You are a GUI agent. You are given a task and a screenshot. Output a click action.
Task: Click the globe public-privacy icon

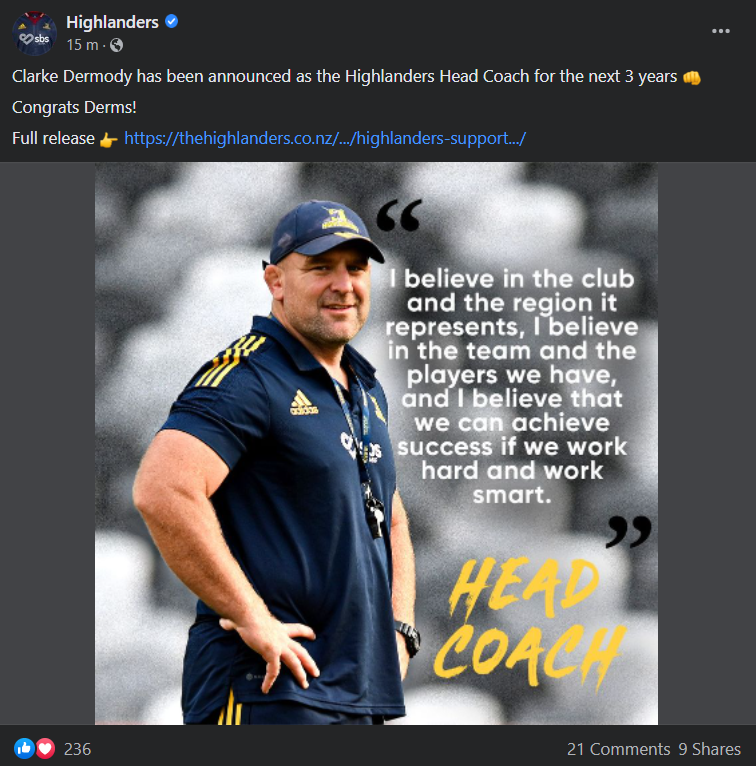pyautogui.click(x=116, y=45)
